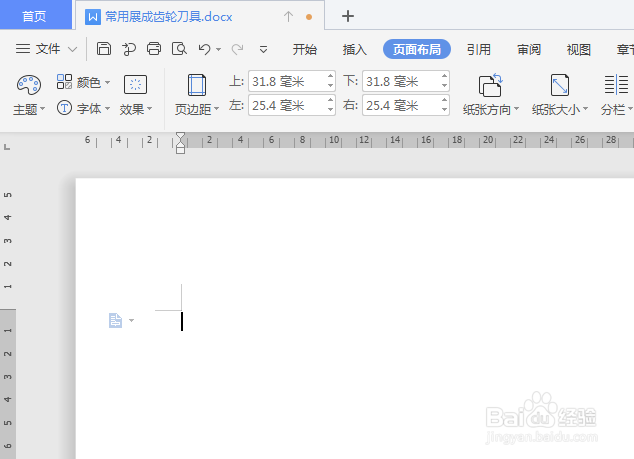Click the paragraph layout icon beside the cursor
Image resolution: width=634 pixels, height=459 pixels.
click(115, 320)
